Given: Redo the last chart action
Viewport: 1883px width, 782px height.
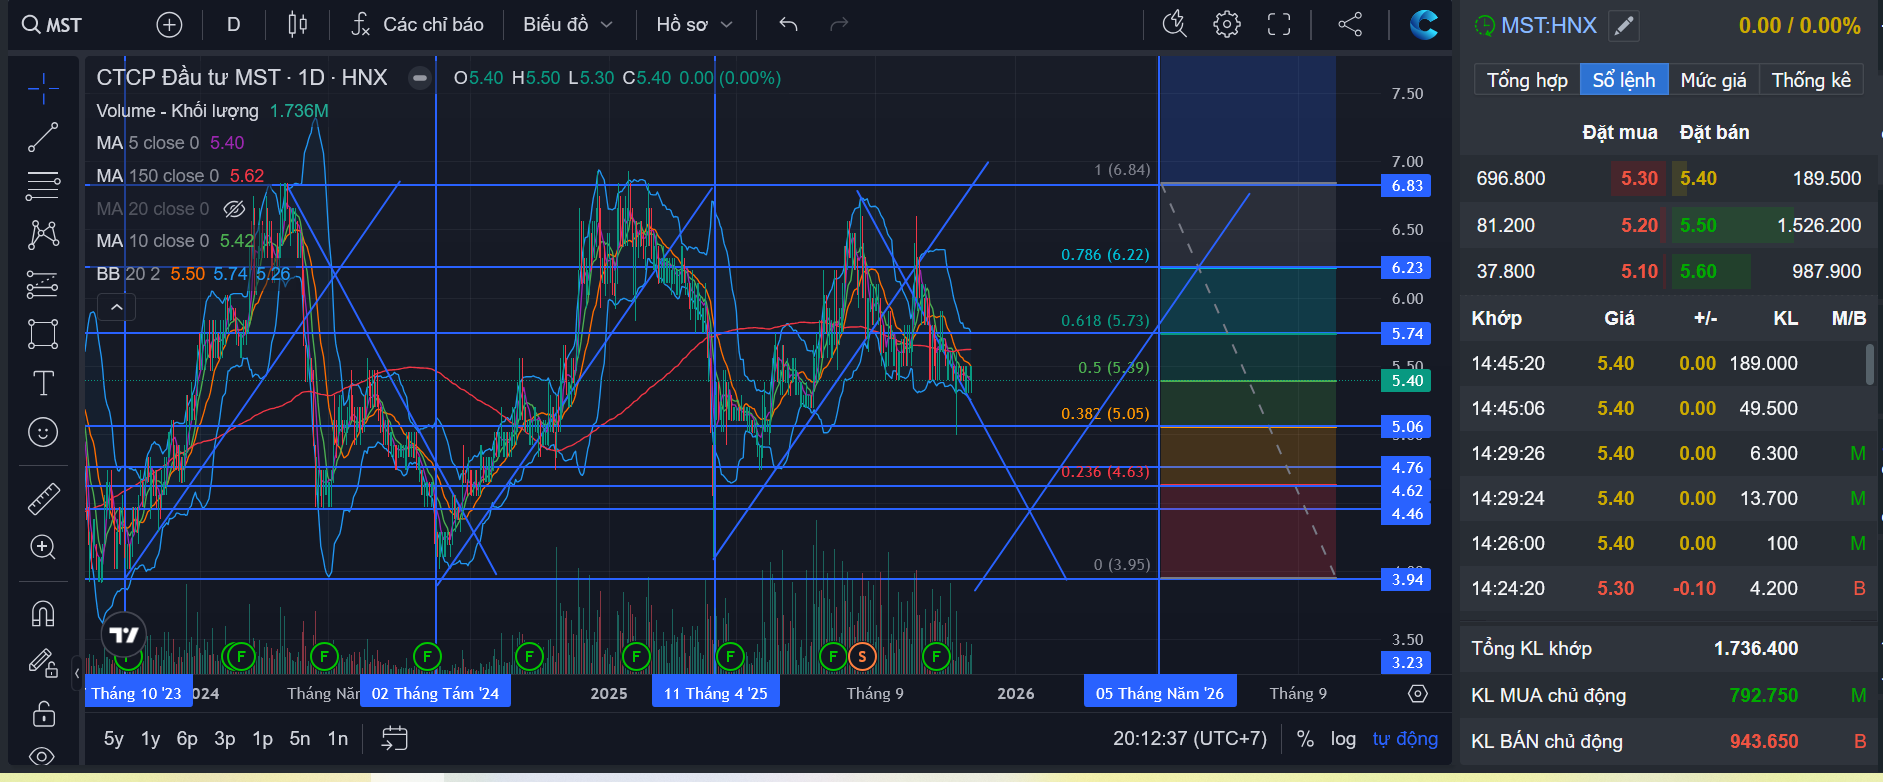Looking at the screenshot, I should 839,25.
